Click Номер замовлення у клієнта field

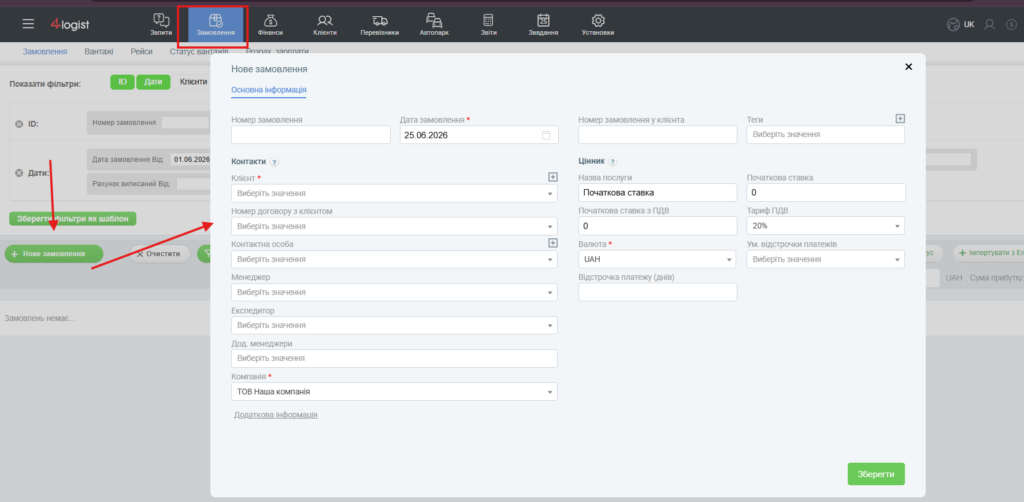tap(658, 135)
